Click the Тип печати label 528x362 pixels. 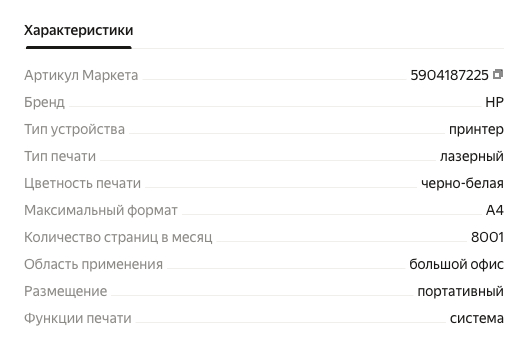[60, 156]
